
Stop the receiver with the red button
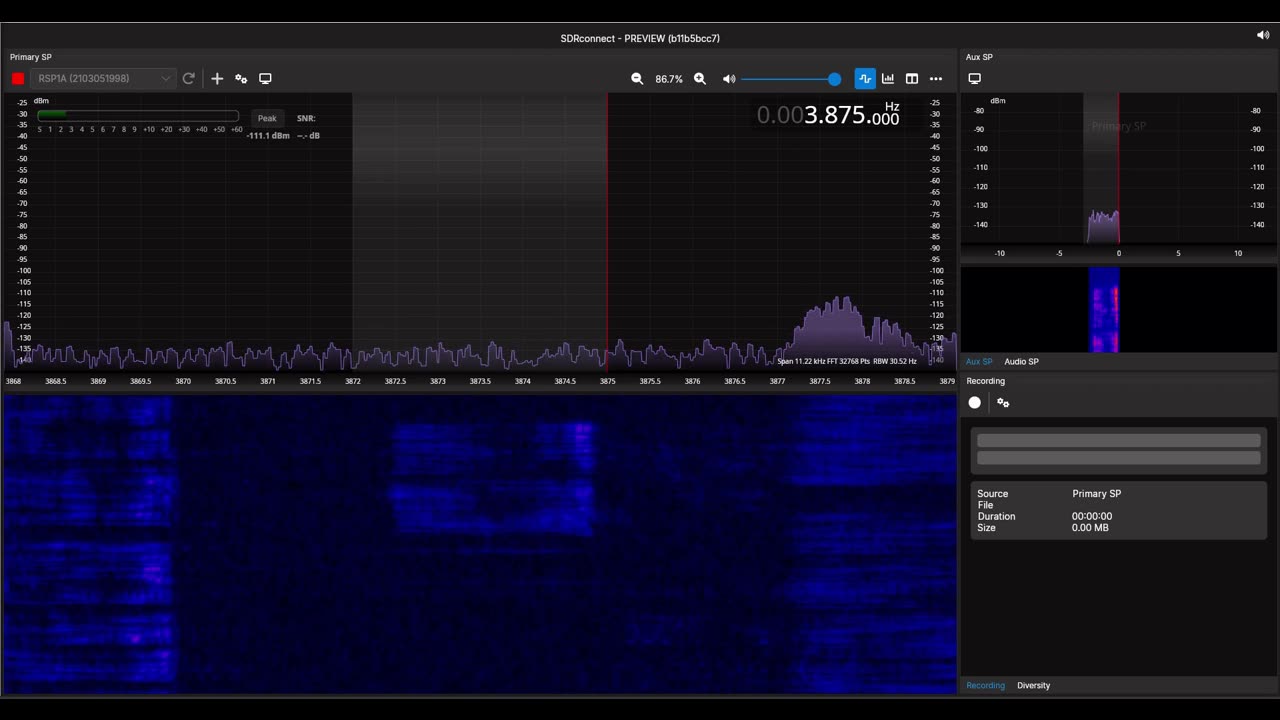(x=18, y=79)
